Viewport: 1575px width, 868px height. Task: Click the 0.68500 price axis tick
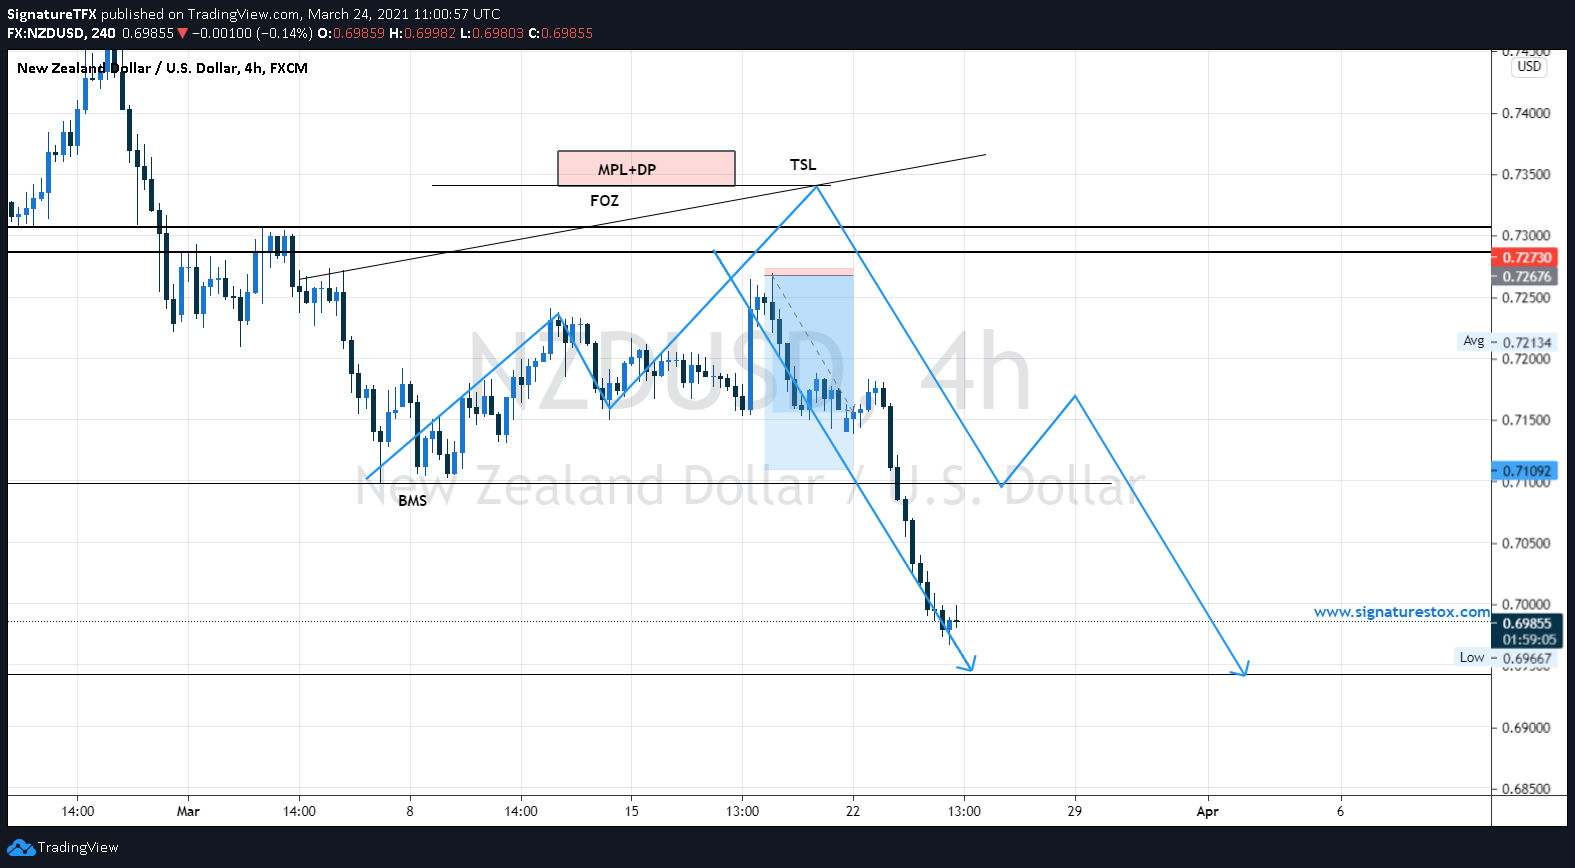[1526, 789]
